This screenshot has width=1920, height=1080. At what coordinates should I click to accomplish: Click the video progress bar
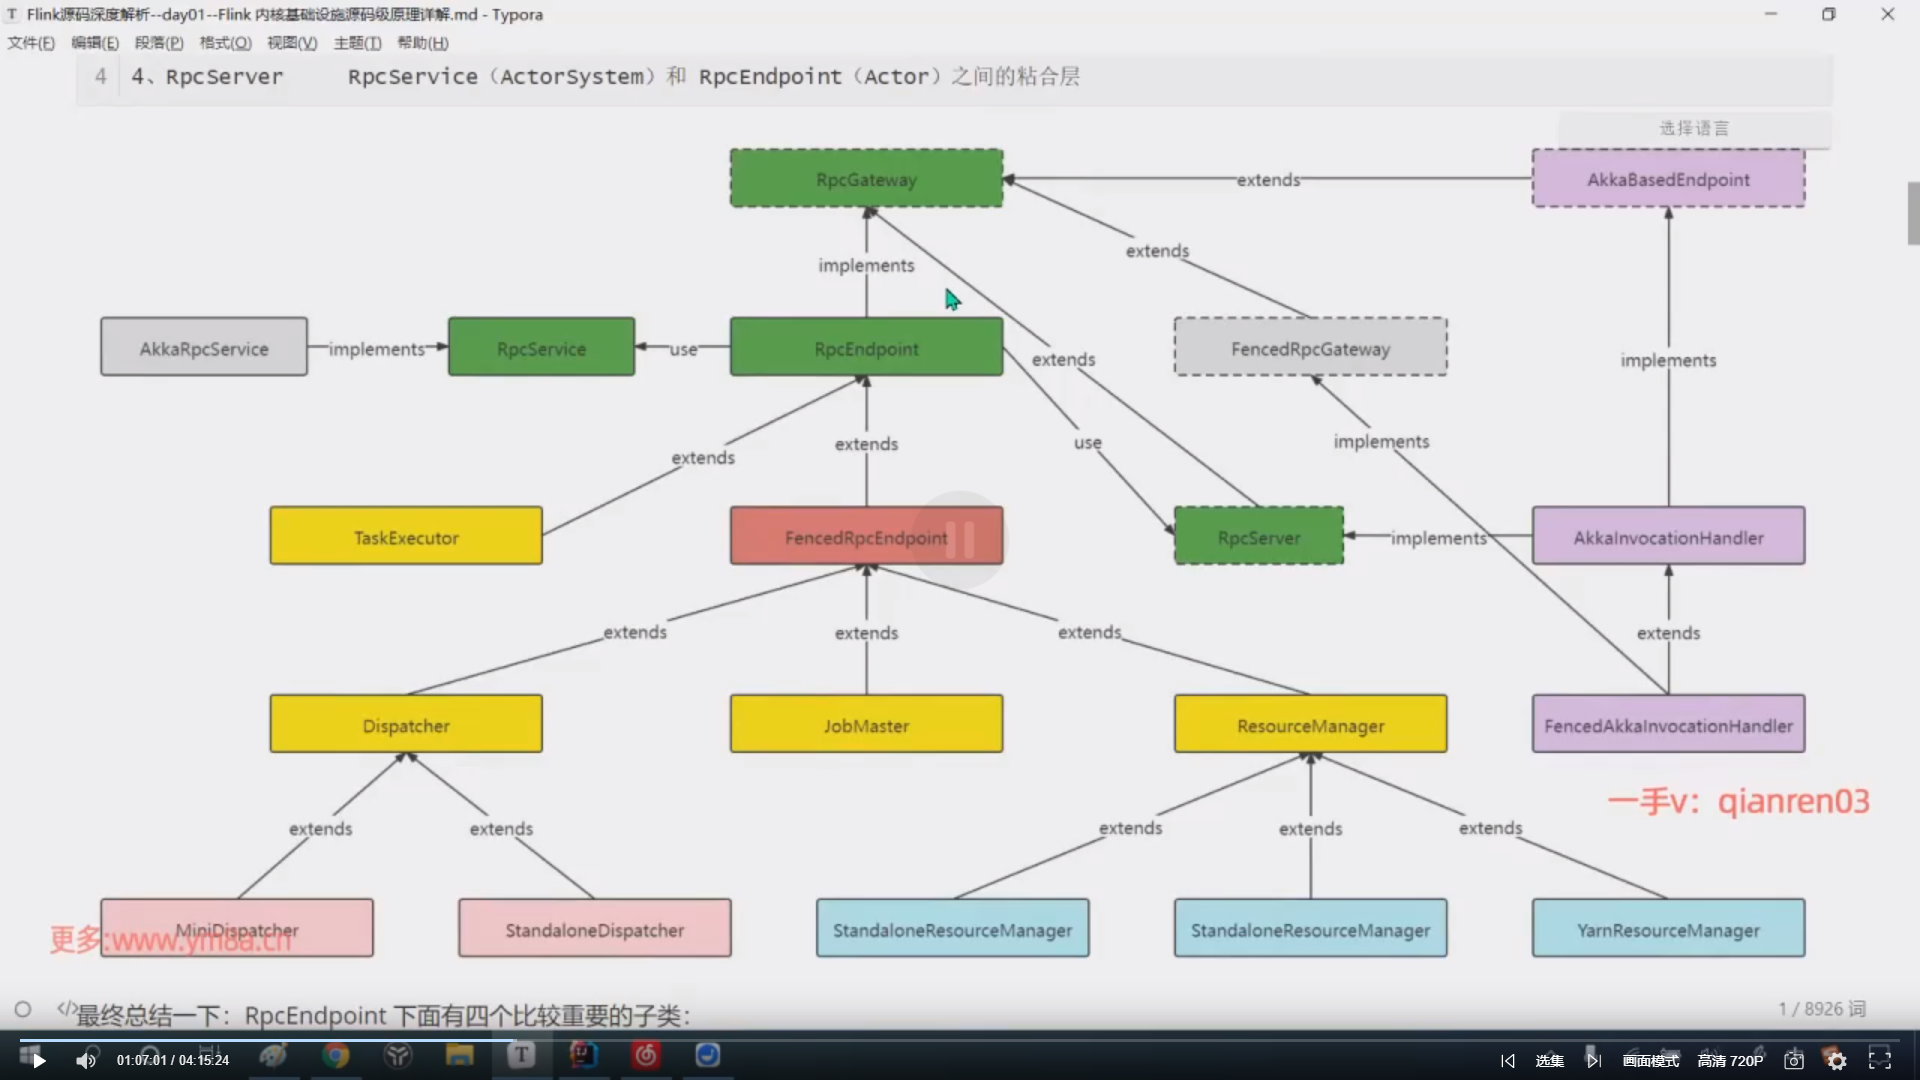(960, 1040)
